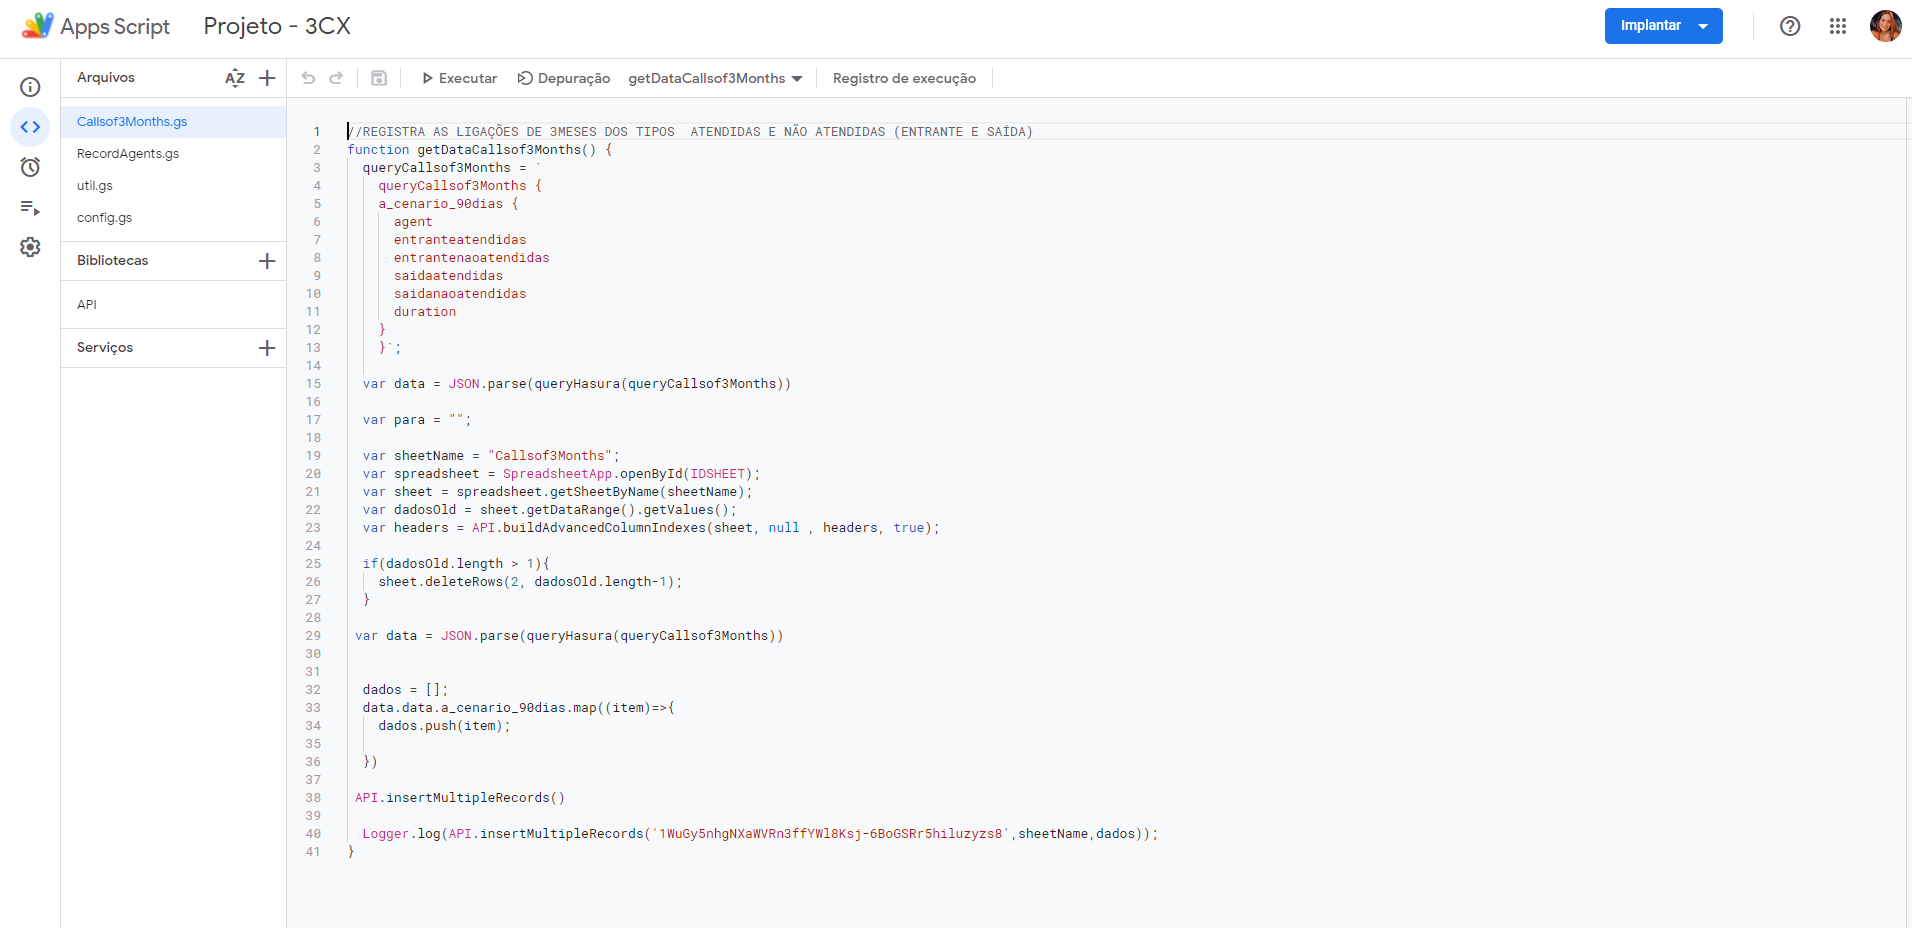Image resolution: width=1912 pixels, height=928 pixels.
Task: Open the getDataCallsof3Months function selector
Action: pyautogui.click(x=714, y=77)
